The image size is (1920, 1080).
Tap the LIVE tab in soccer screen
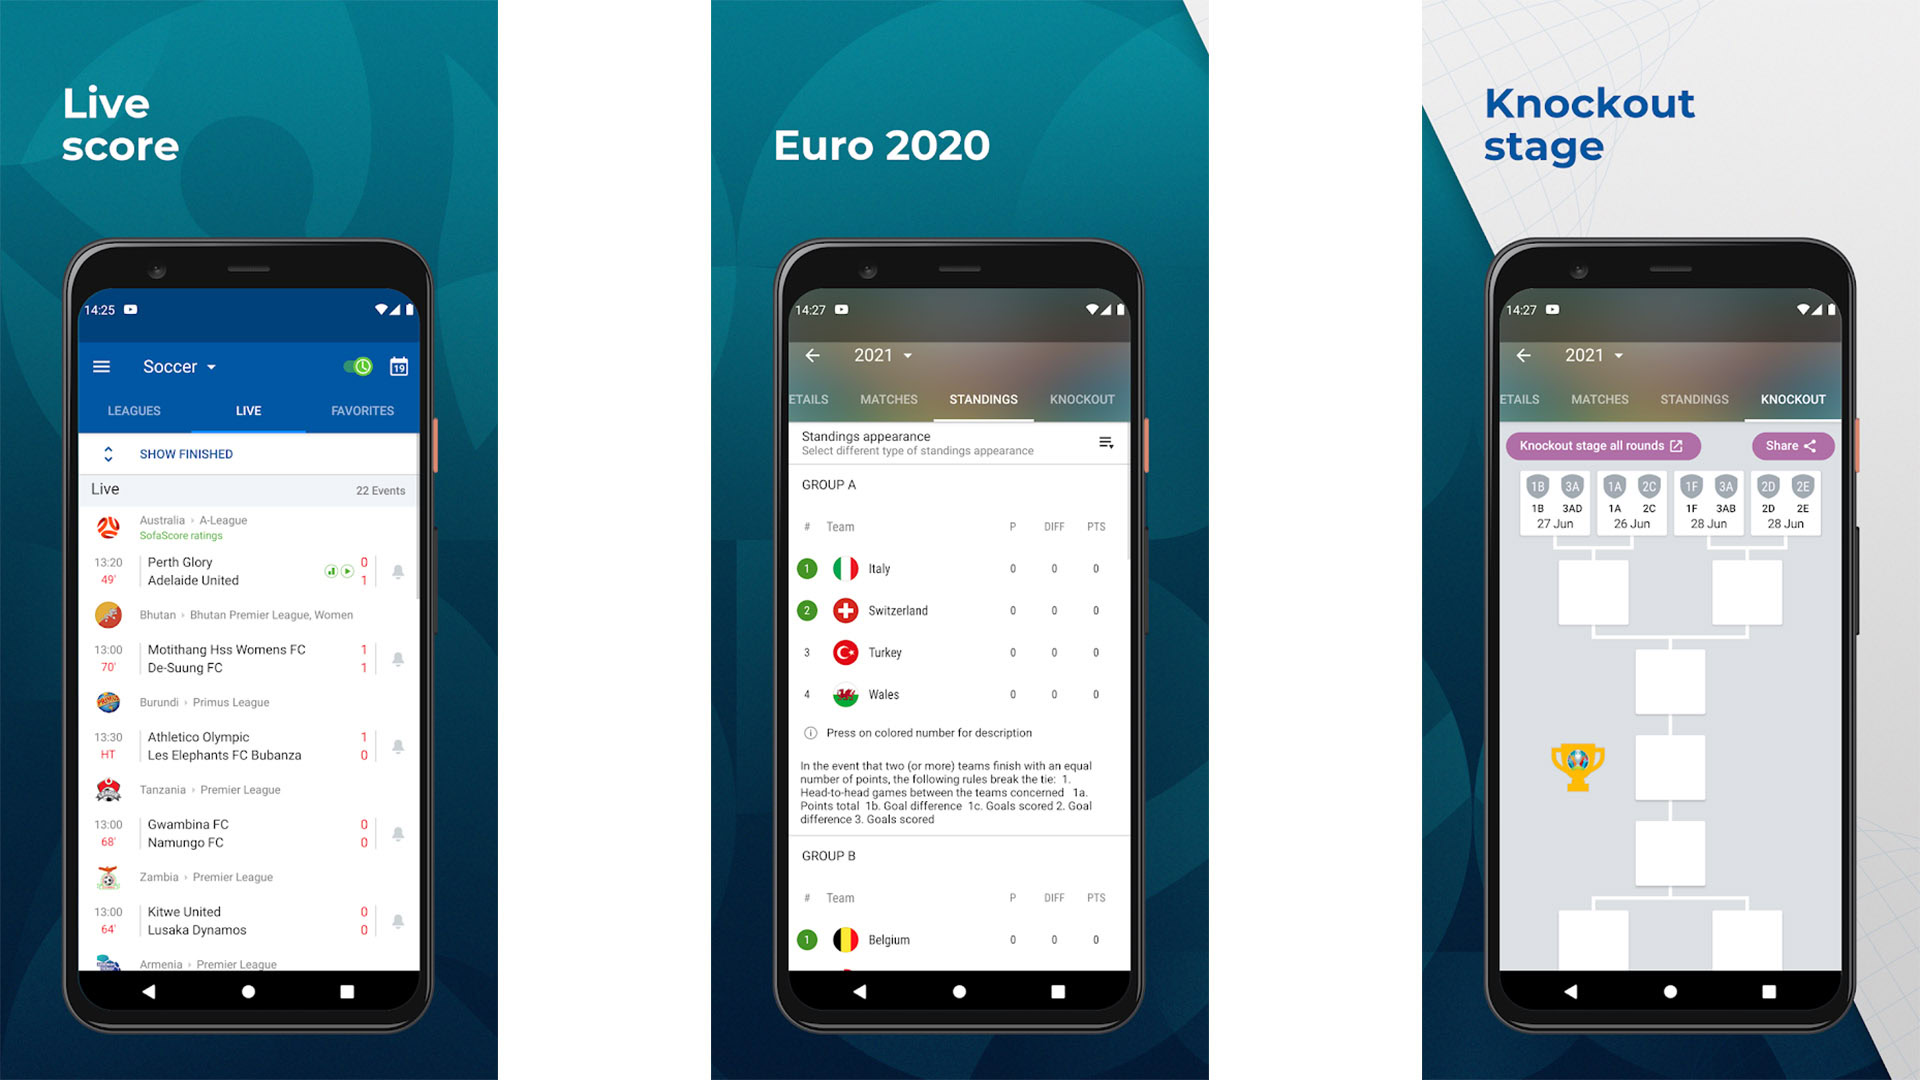[251, 410]
